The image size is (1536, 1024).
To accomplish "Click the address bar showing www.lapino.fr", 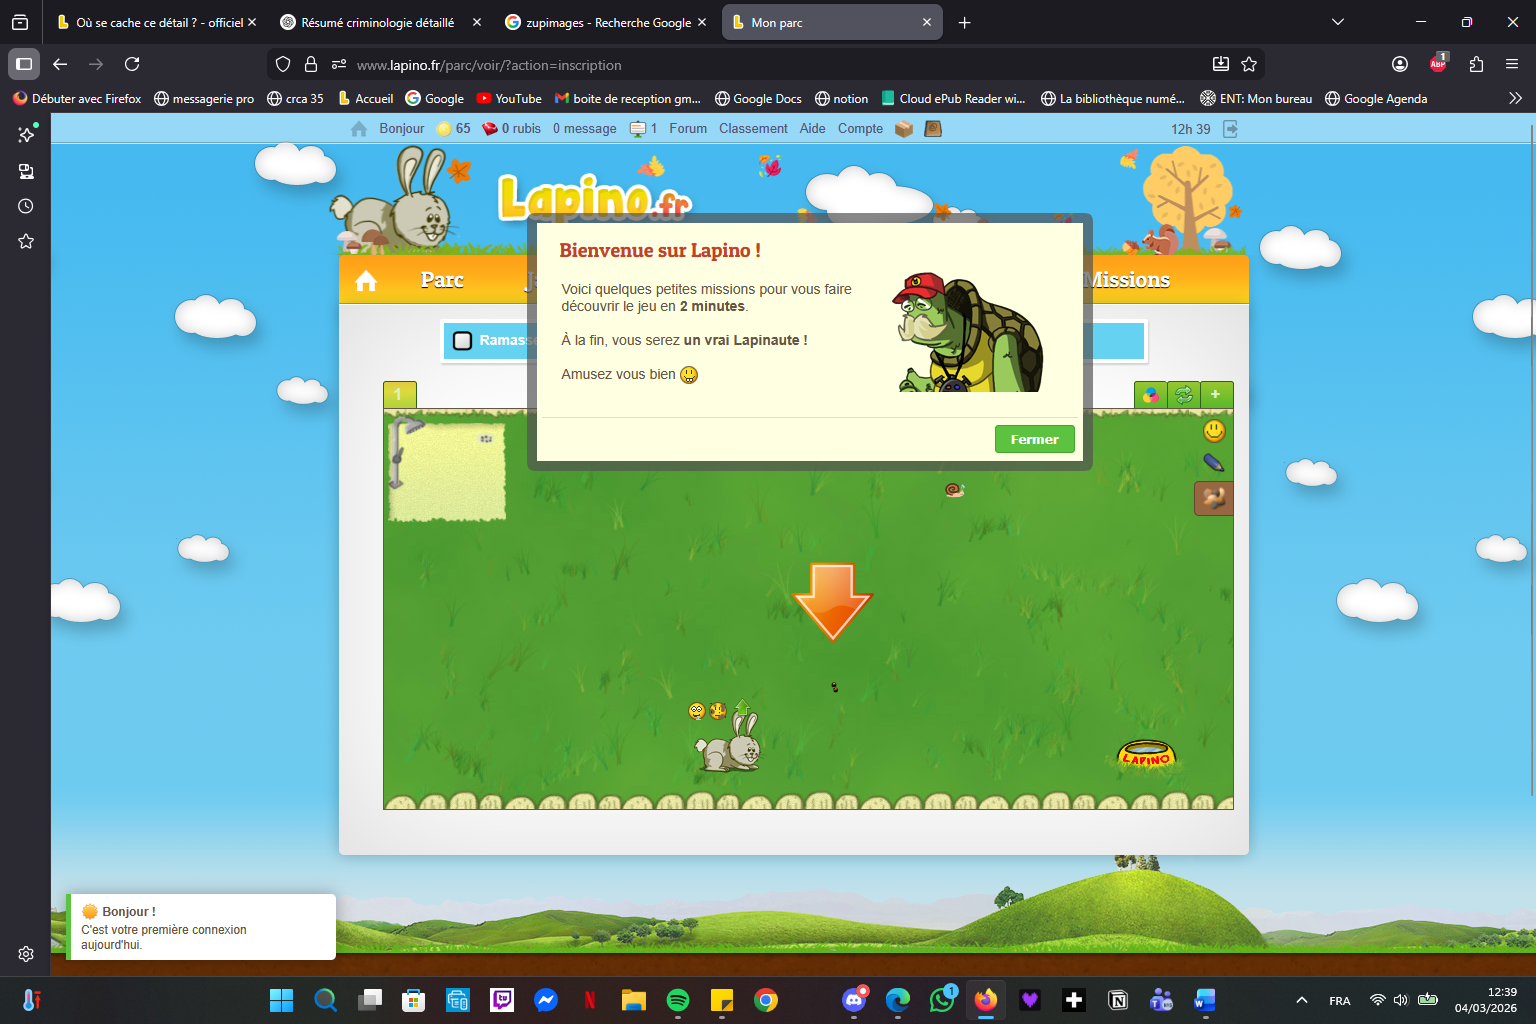I will click(x=765, y=65).
